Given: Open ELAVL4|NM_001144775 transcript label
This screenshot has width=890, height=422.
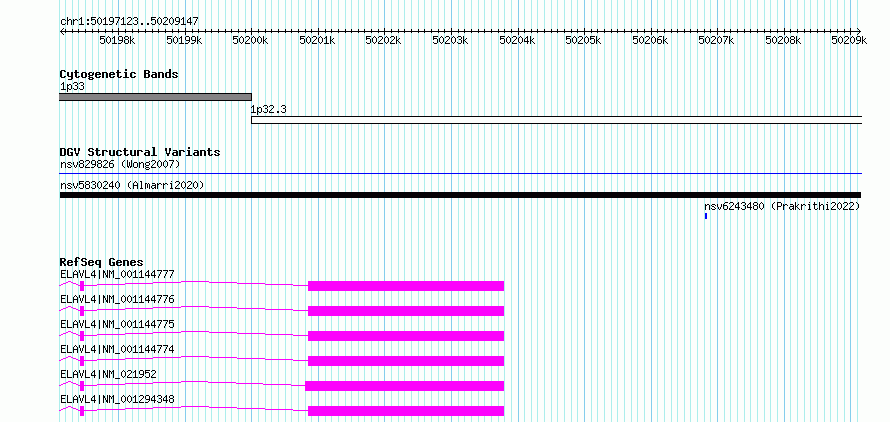Looking at the screenshot, I should (117, 325).
